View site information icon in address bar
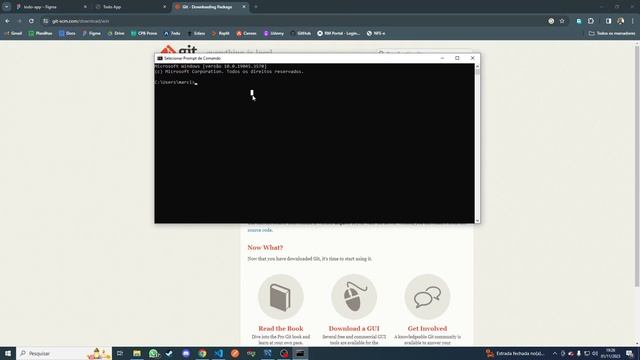Viewport: 640px width, 360px height. 46,21
